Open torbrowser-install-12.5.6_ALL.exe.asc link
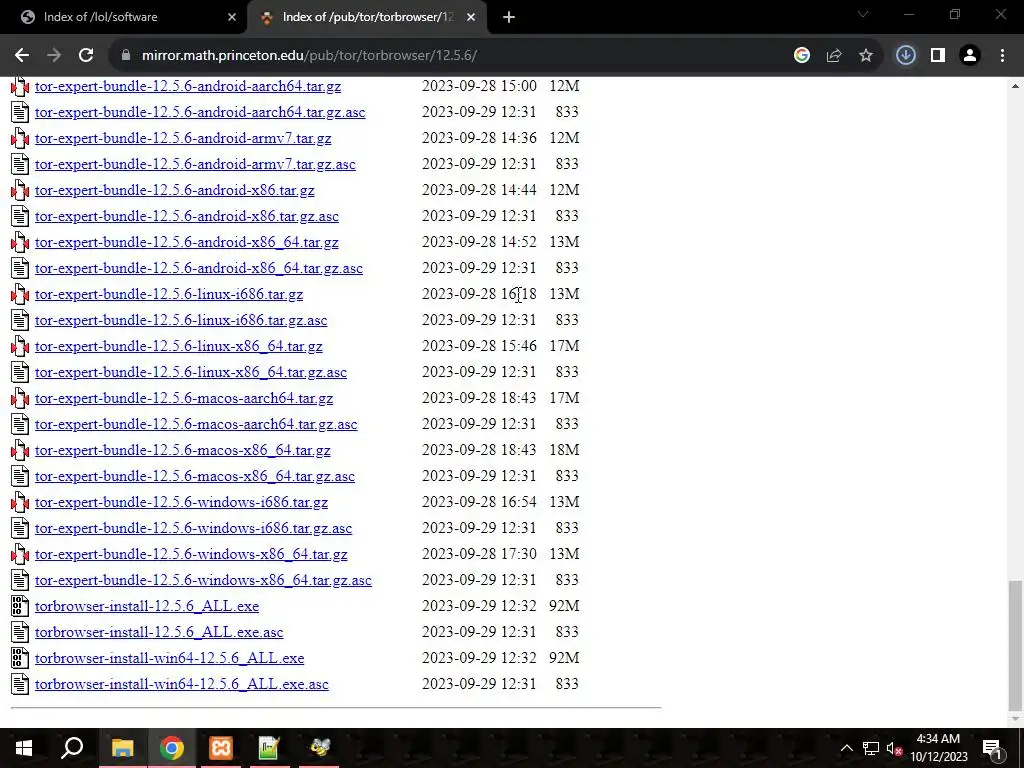This screenshot has width=1024, height=768. (159, 632)
